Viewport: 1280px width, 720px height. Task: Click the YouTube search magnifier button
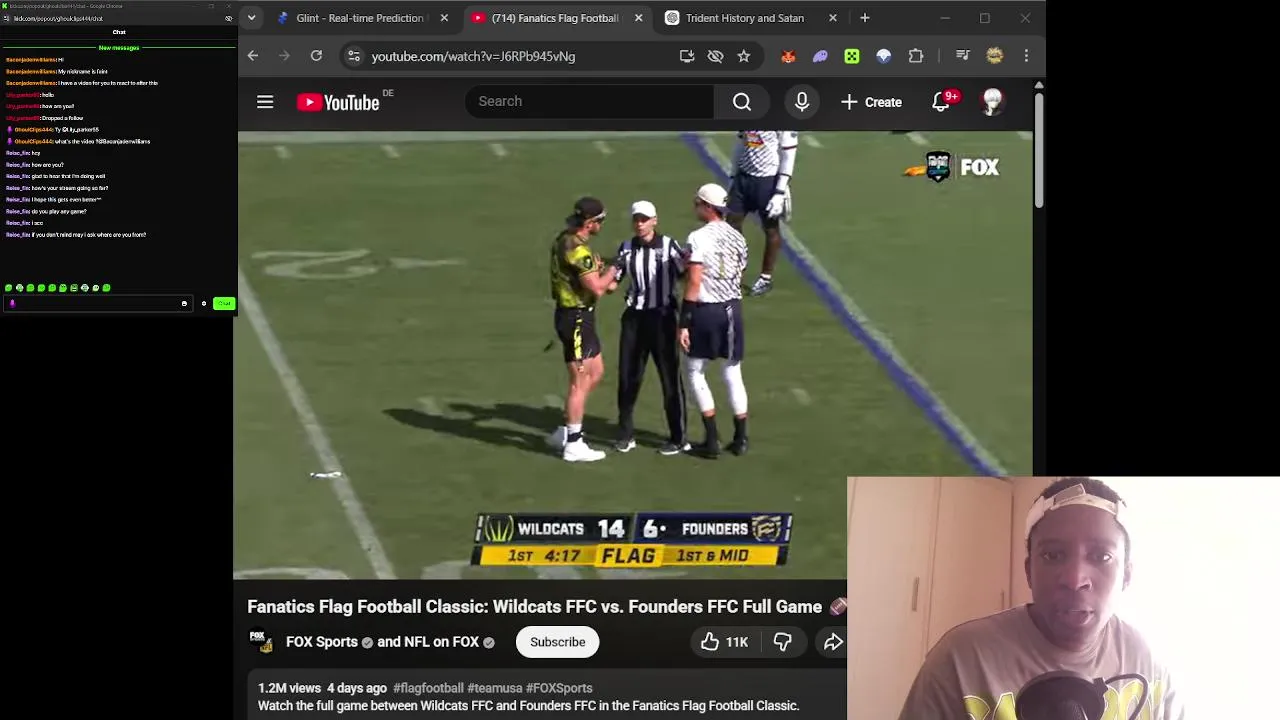(x=742, y=102)
